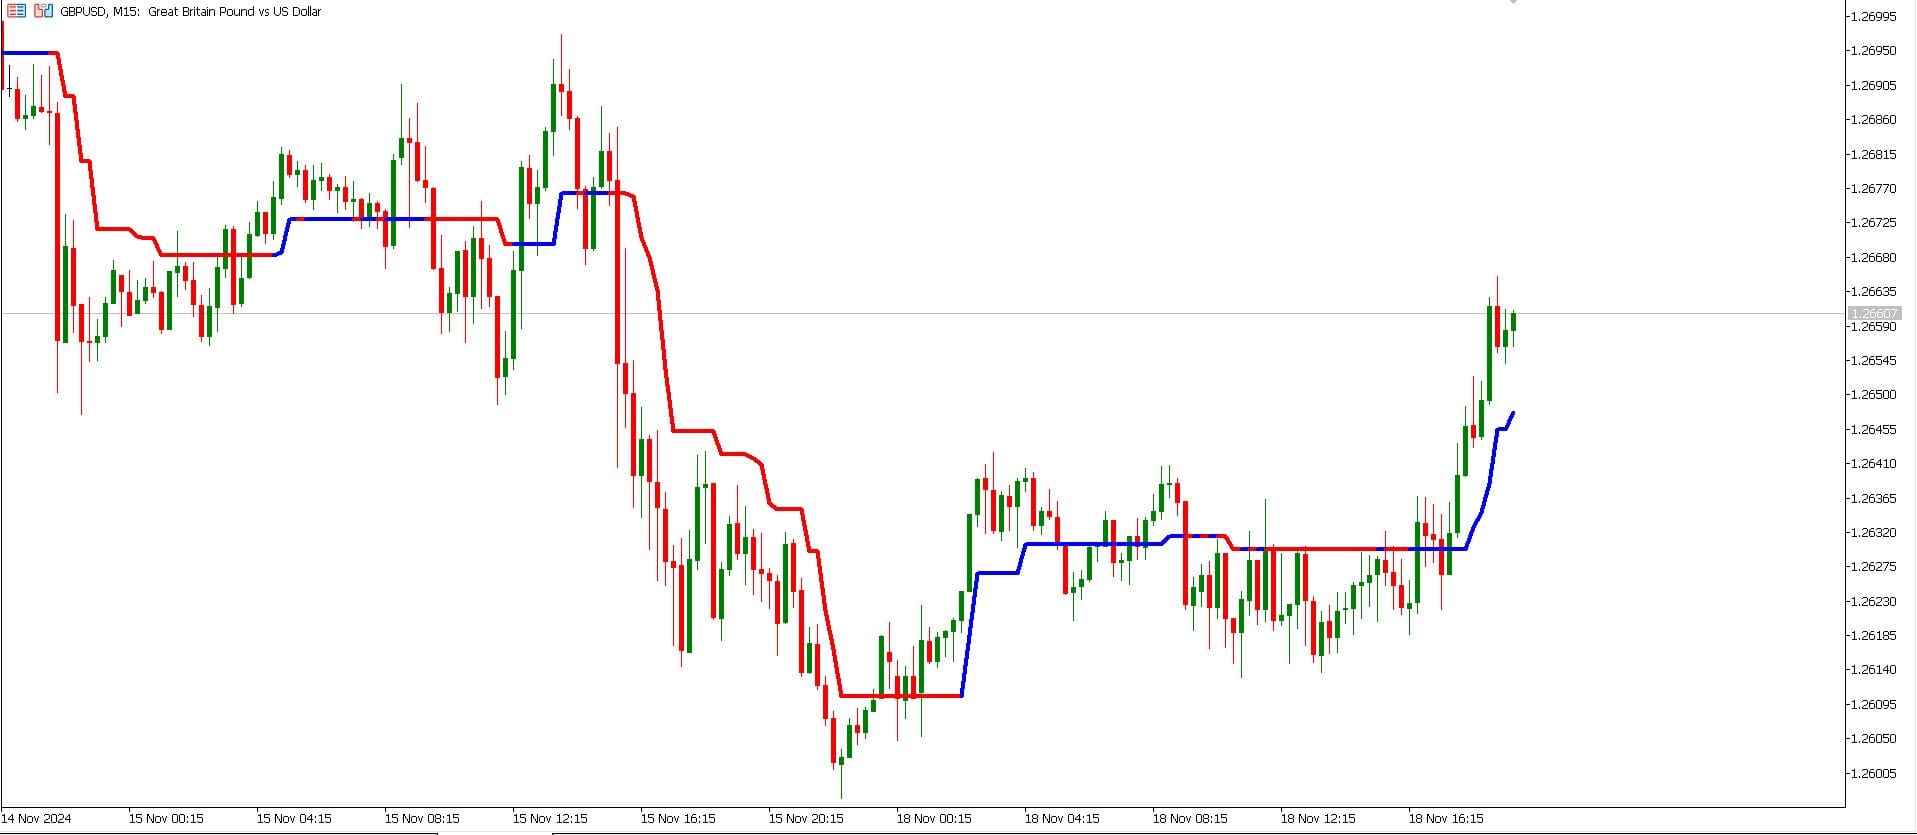Viewport: 1917px width, 835px height.
Task: Click the 14 Nov 2024 date label
Action: pyautogui.click(x=37, y=819)
